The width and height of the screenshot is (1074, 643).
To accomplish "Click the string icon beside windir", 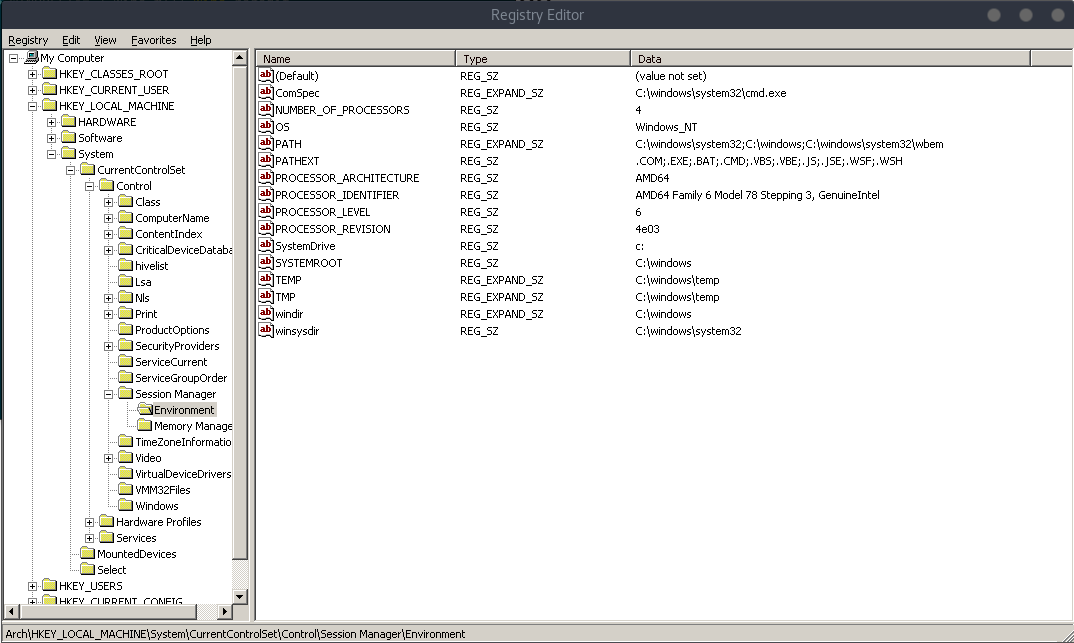I will pyautogui.click(x=266, y=314).
